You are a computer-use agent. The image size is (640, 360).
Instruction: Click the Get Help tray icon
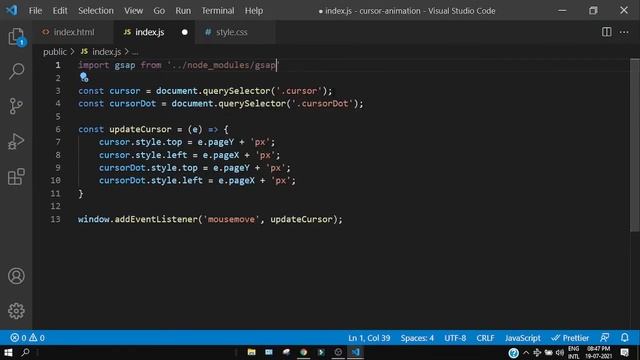513,353
